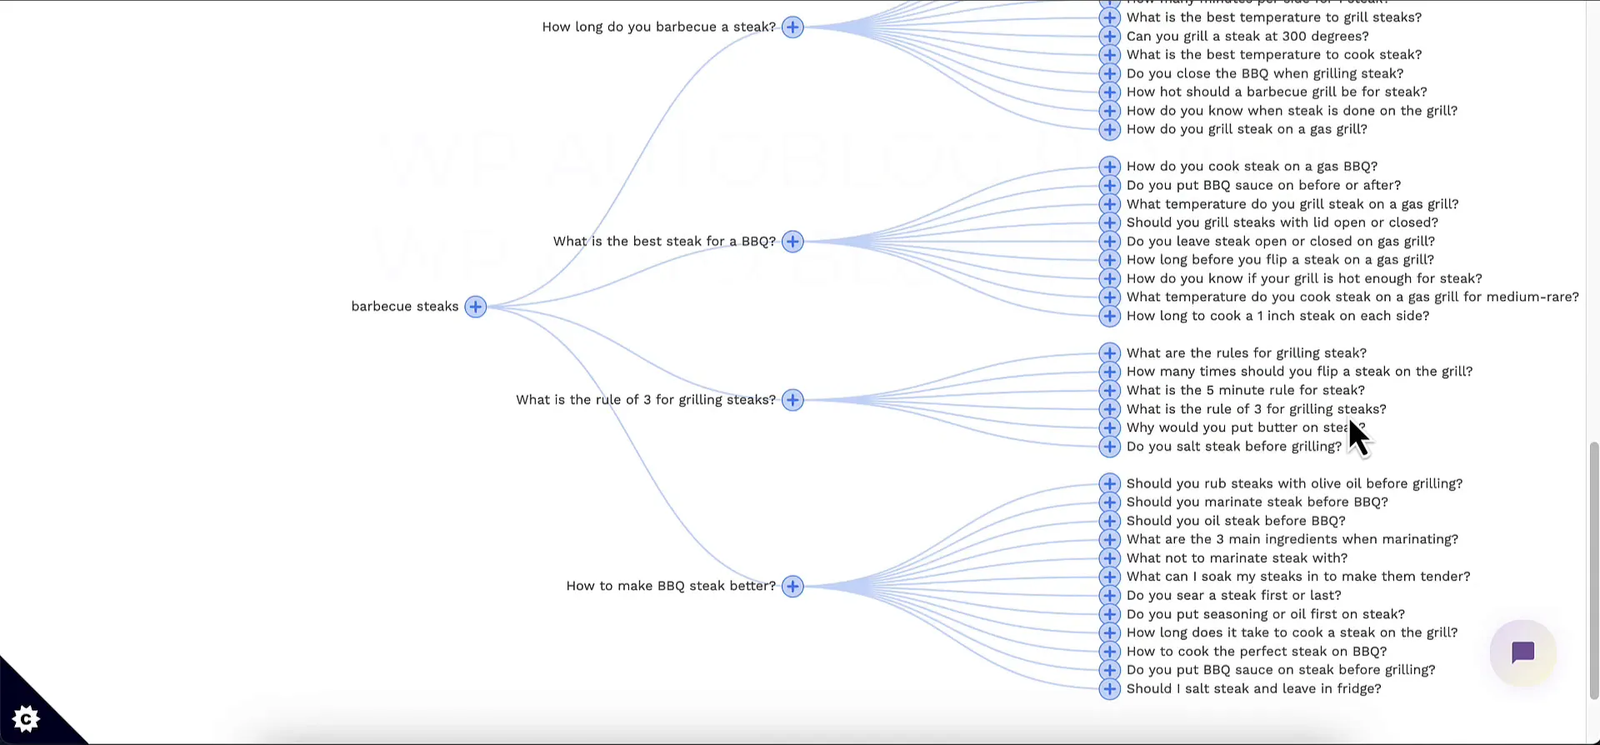Click plus beside 'Should I salt steak and leave in fridge?'
Viewport: 1600px width, 745px height.
(1109, 689)
